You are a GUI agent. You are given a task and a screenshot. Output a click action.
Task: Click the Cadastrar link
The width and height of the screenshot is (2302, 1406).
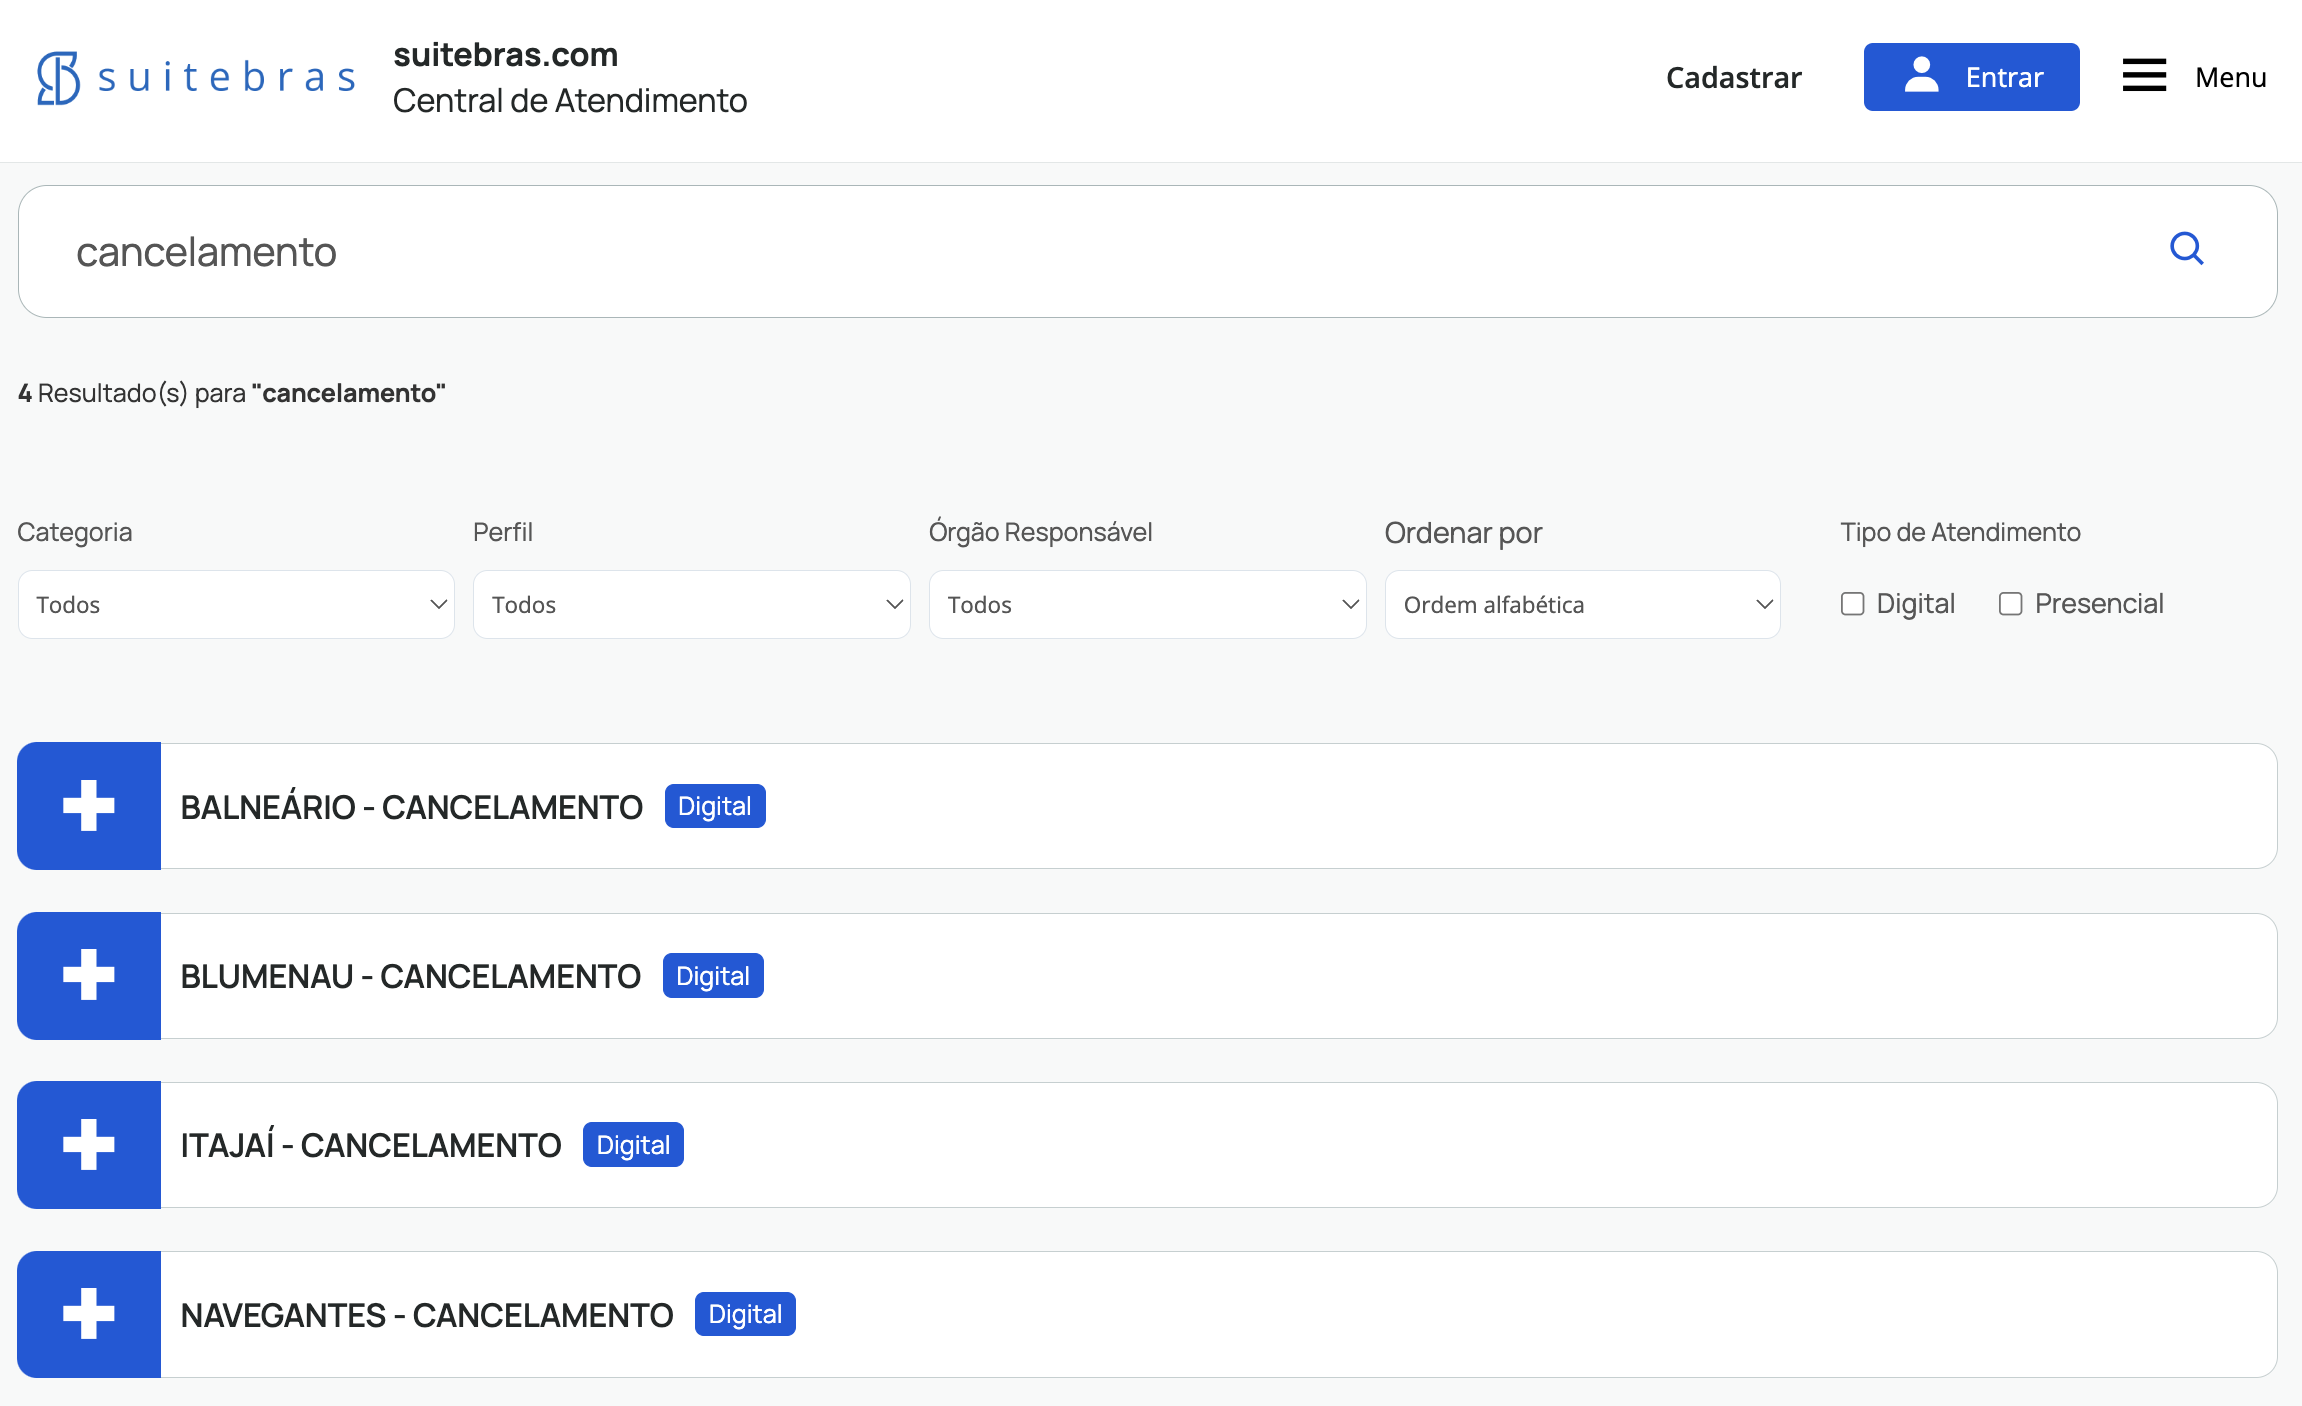[x=1733, y=77]
